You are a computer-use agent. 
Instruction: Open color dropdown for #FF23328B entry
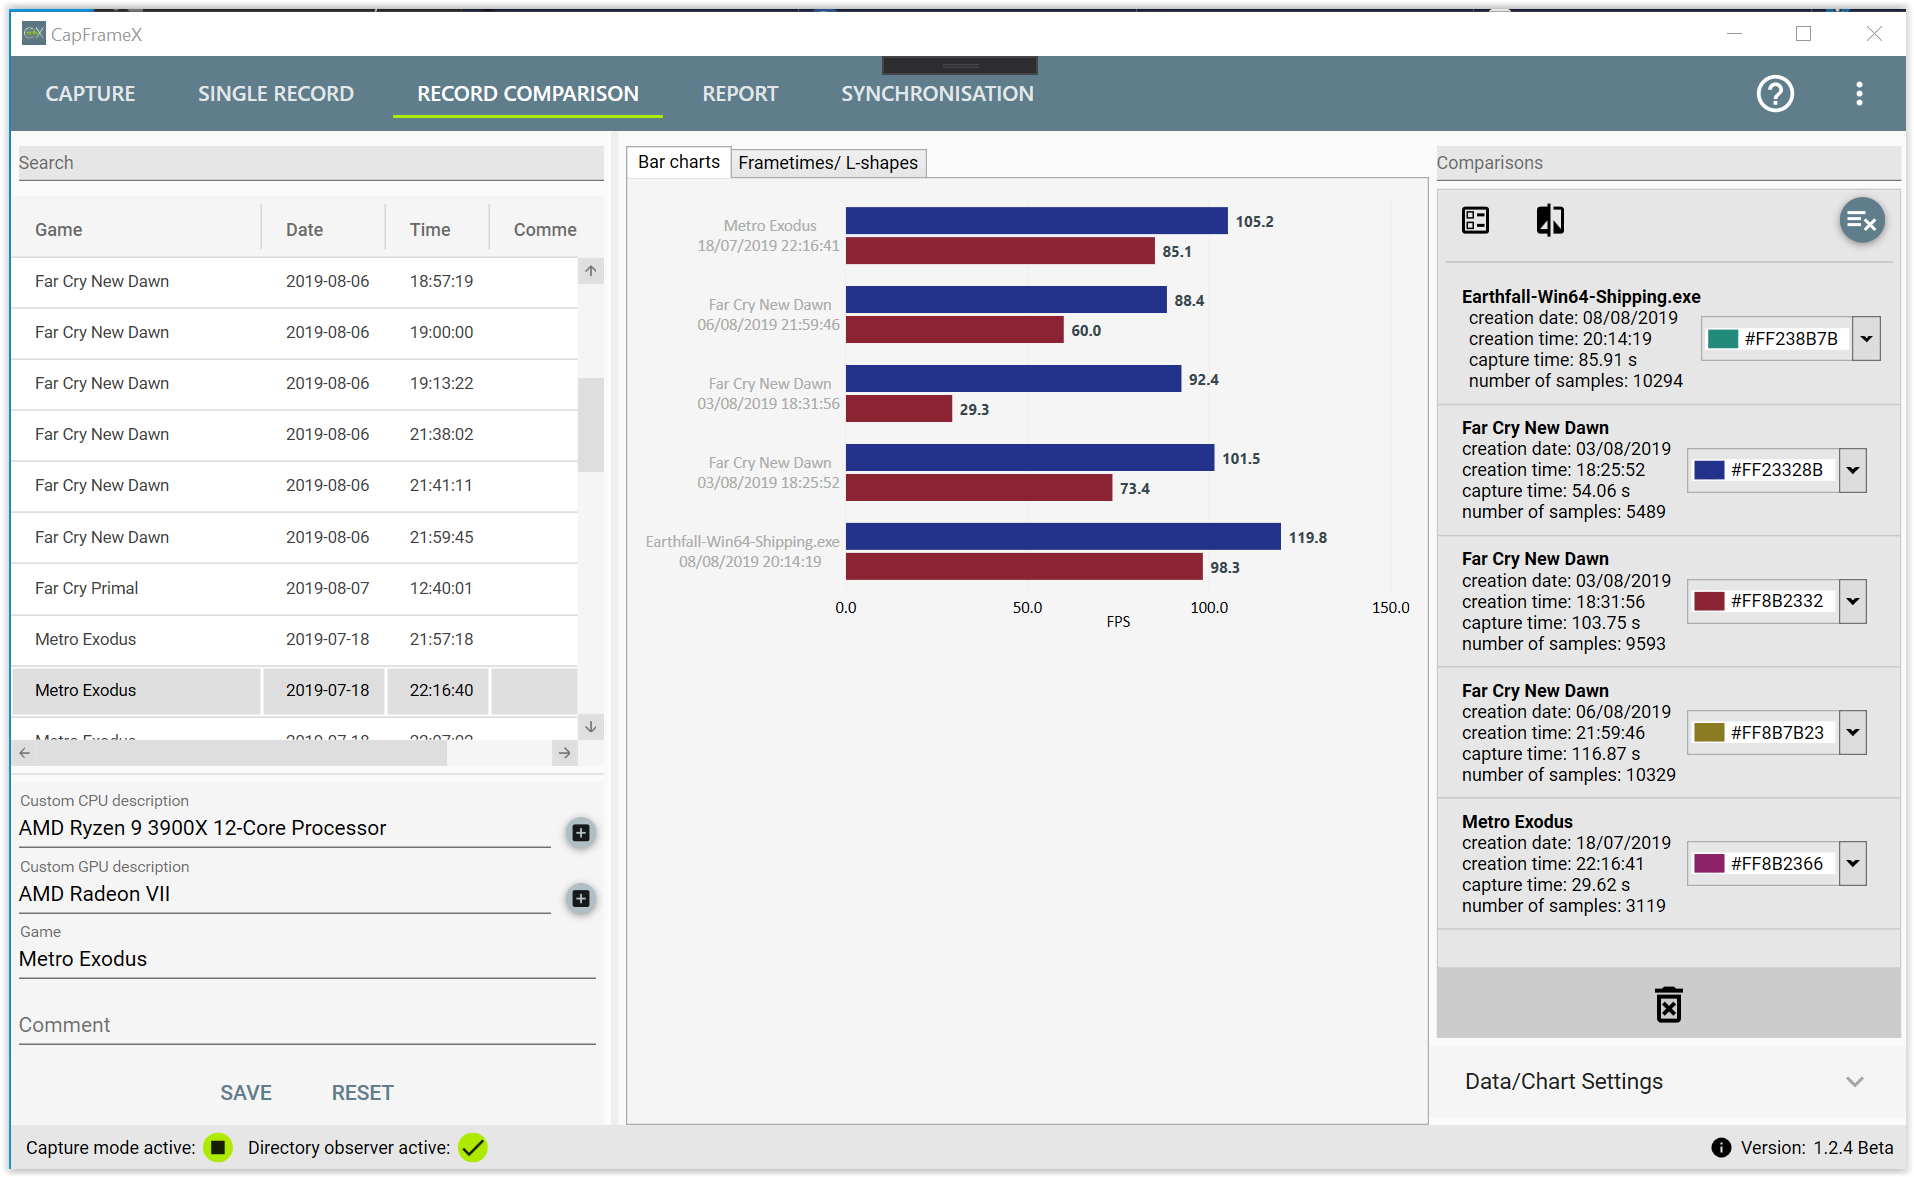pyautogui.click(x=1853, y=470)
